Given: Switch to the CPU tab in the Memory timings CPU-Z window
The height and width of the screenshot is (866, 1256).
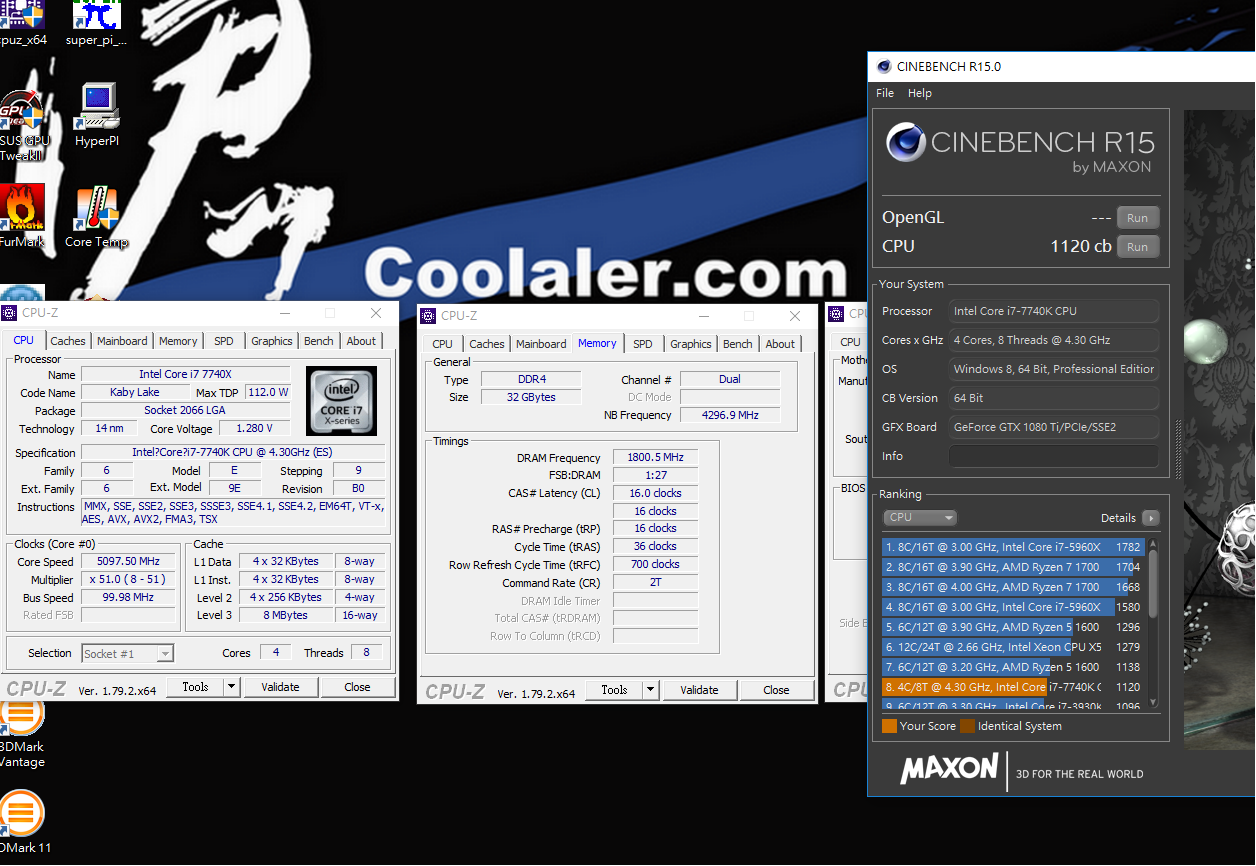Looking at the screenshot, I should (x=443, y=344).
